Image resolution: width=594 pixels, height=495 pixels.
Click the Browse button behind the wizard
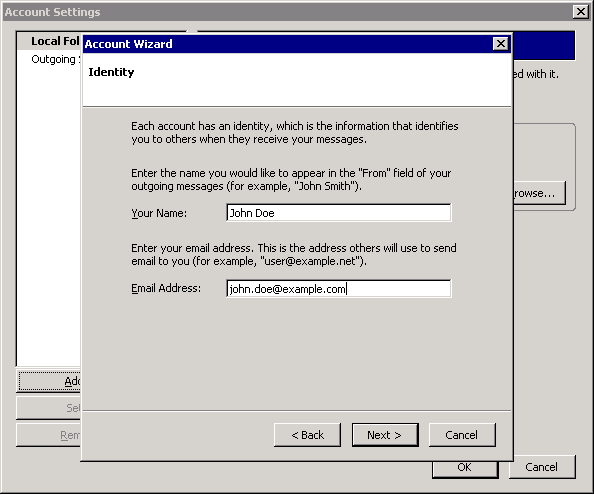click(539, 193)
